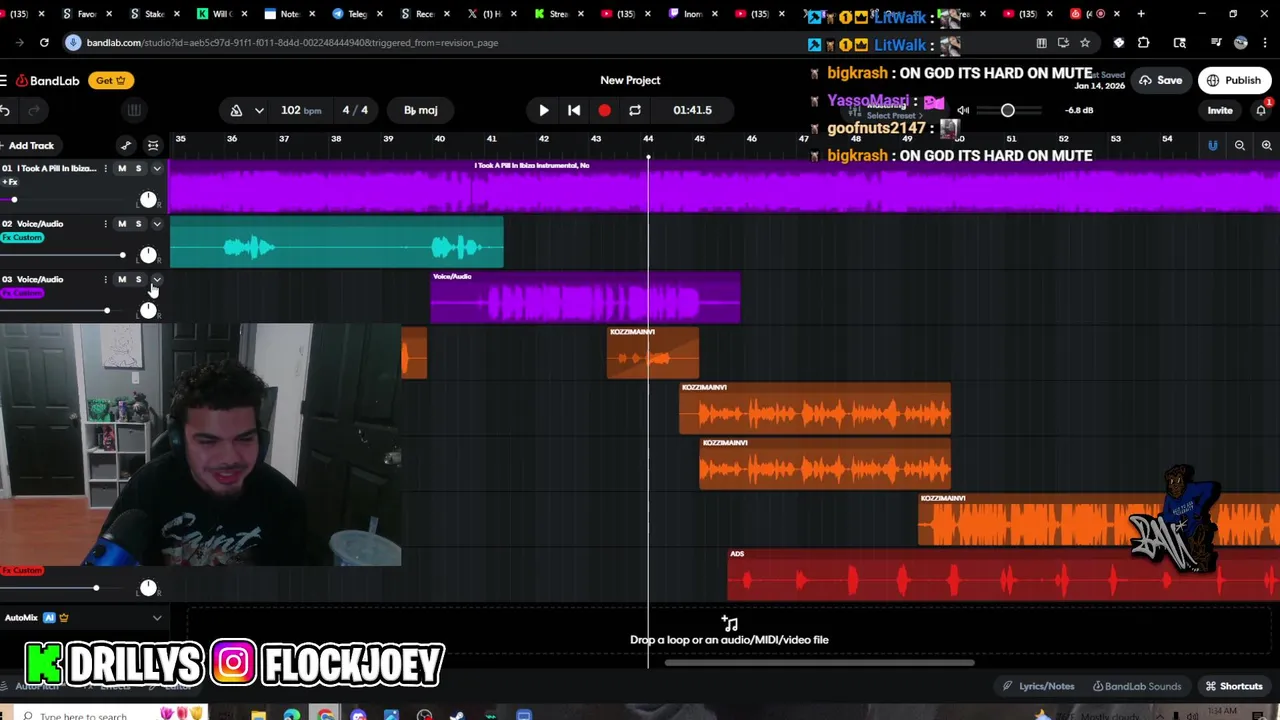The width and height of the screenshot is (1280, 720).
Task: Solo track 01 I Took A Pill In Ibiza
Action: (138, 168)
